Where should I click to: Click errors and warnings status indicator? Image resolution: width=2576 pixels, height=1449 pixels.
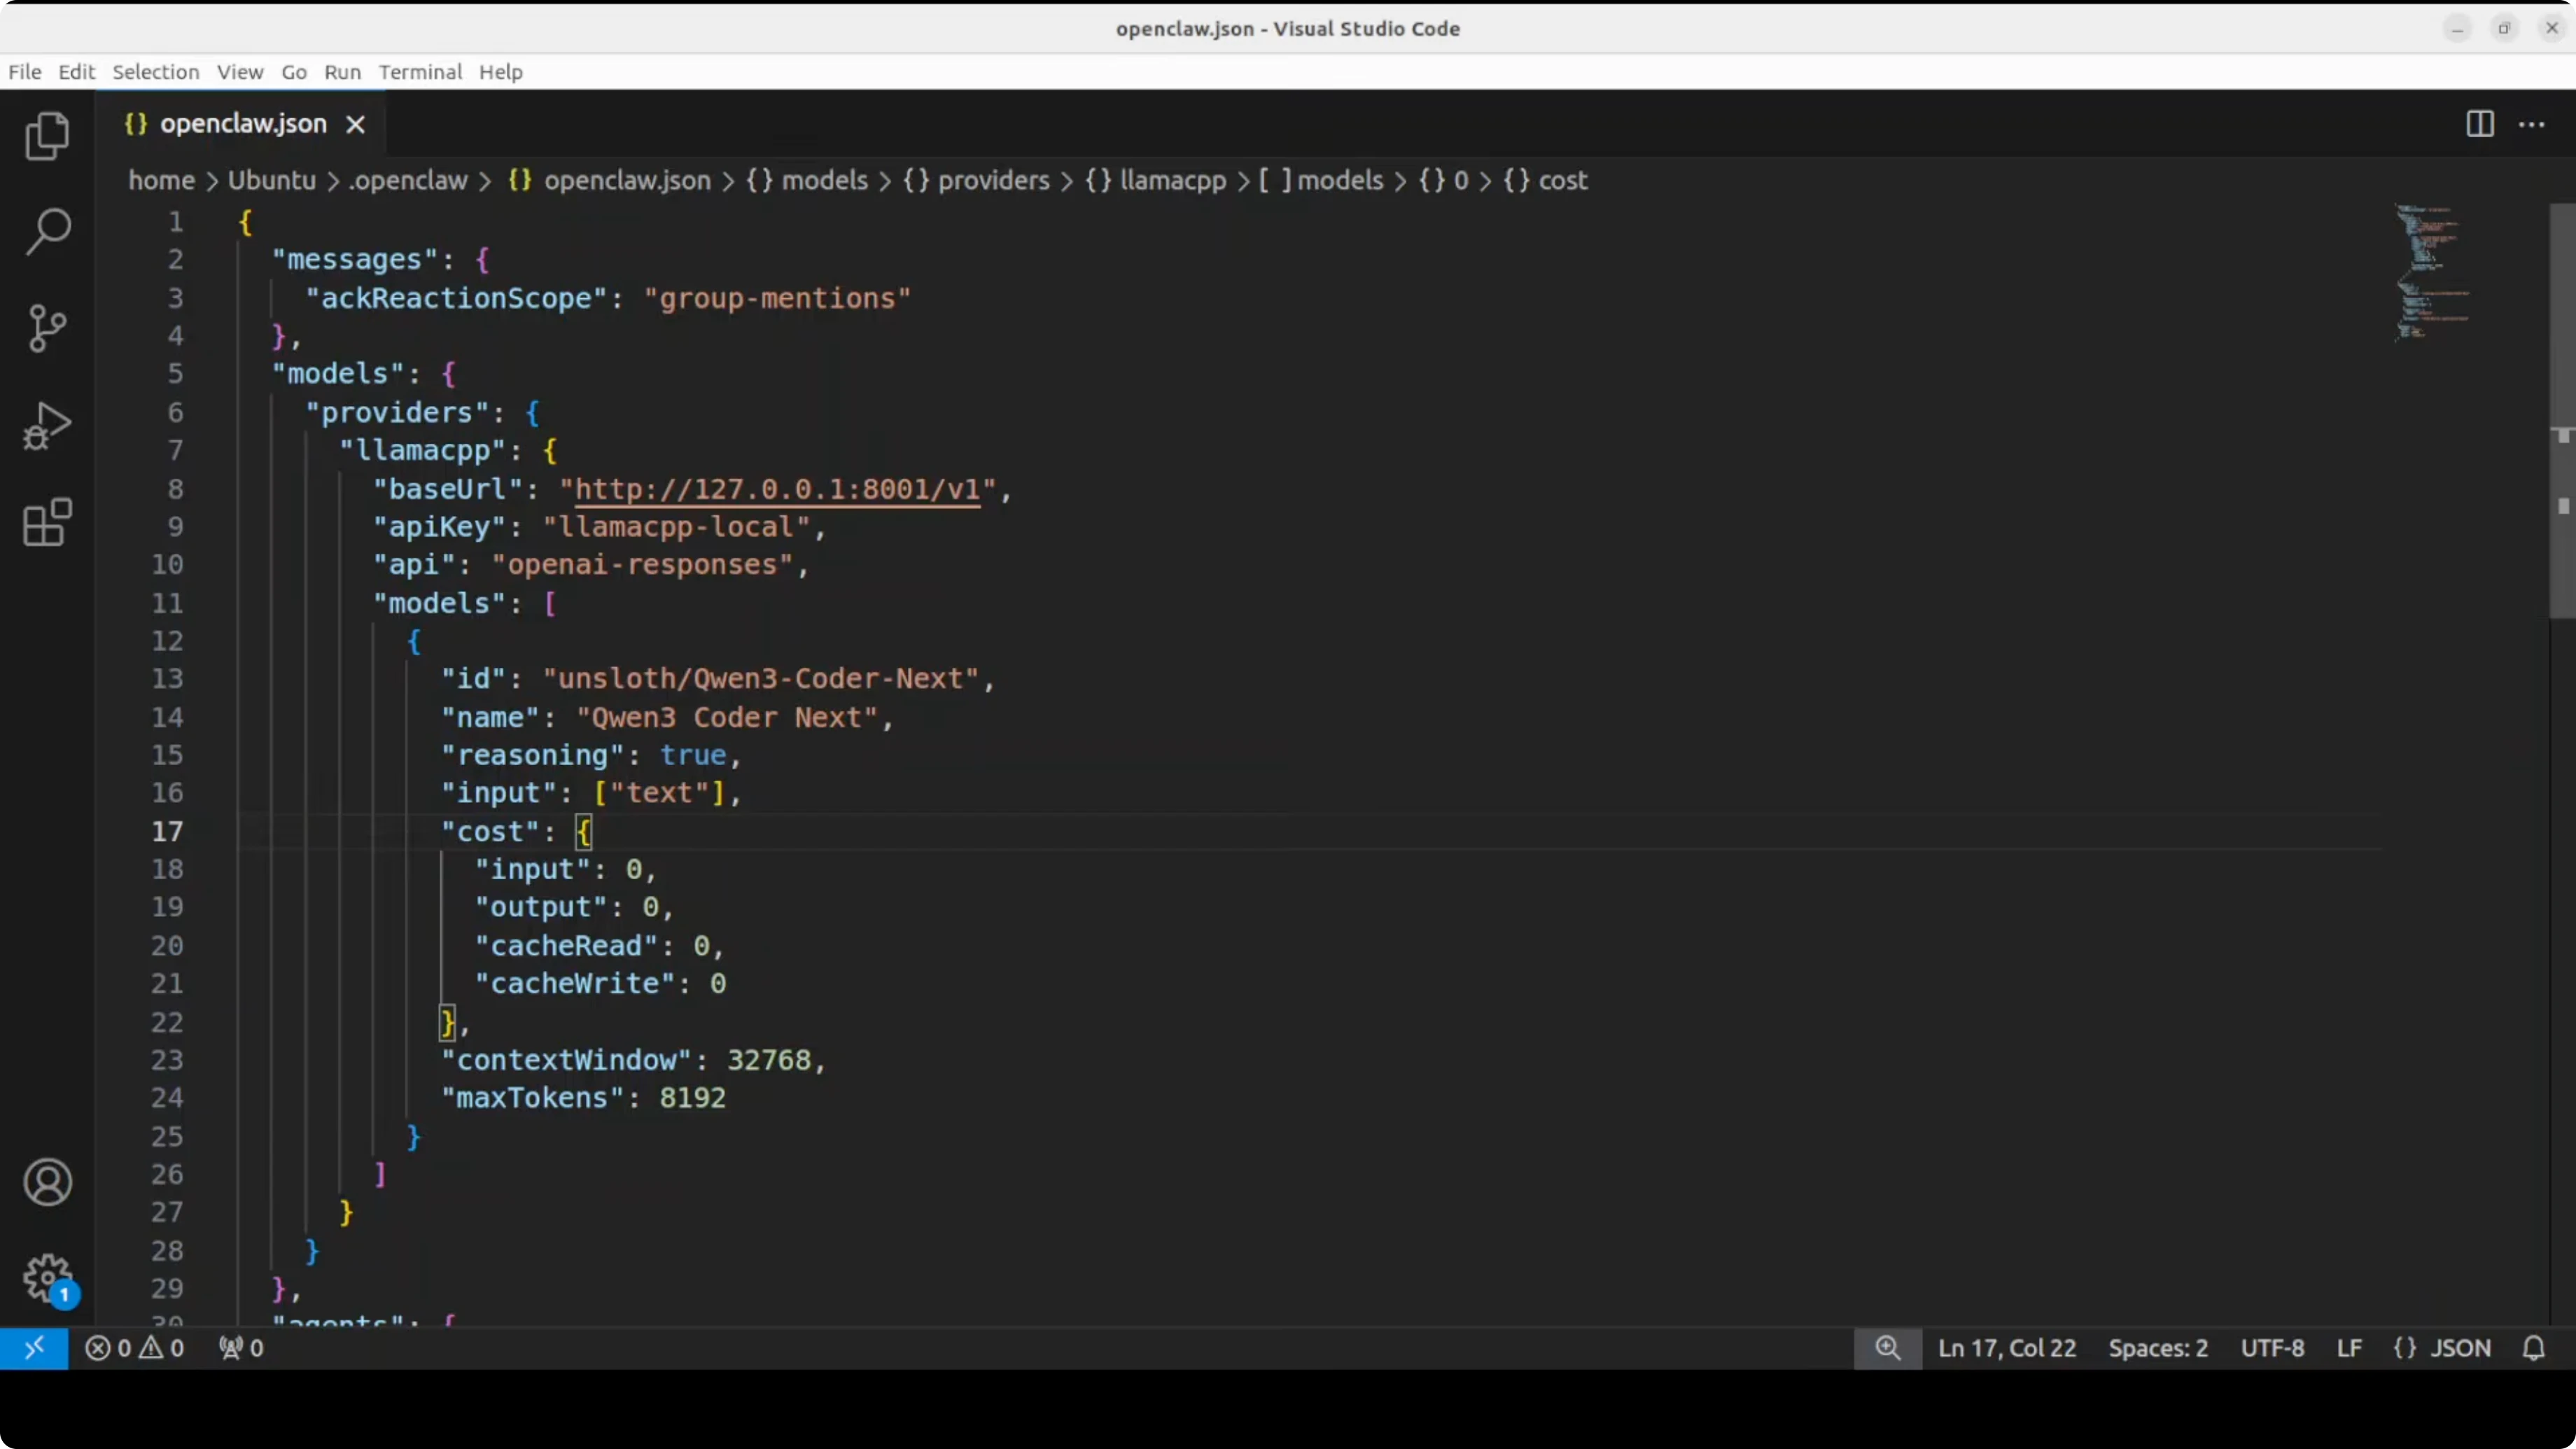[135, 1348]
